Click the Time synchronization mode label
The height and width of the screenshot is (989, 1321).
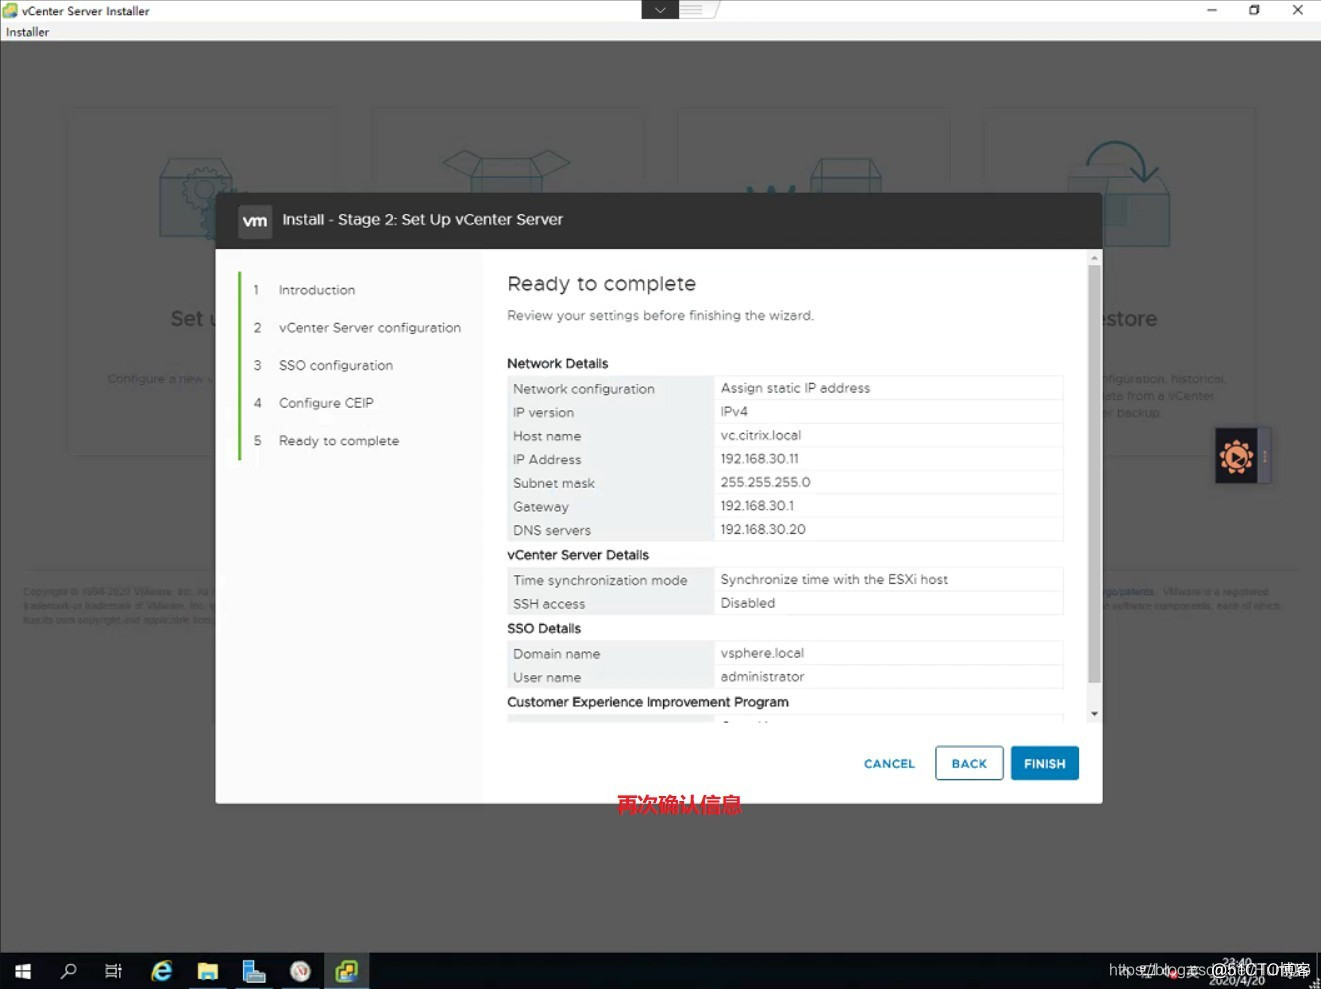point(600,580)
